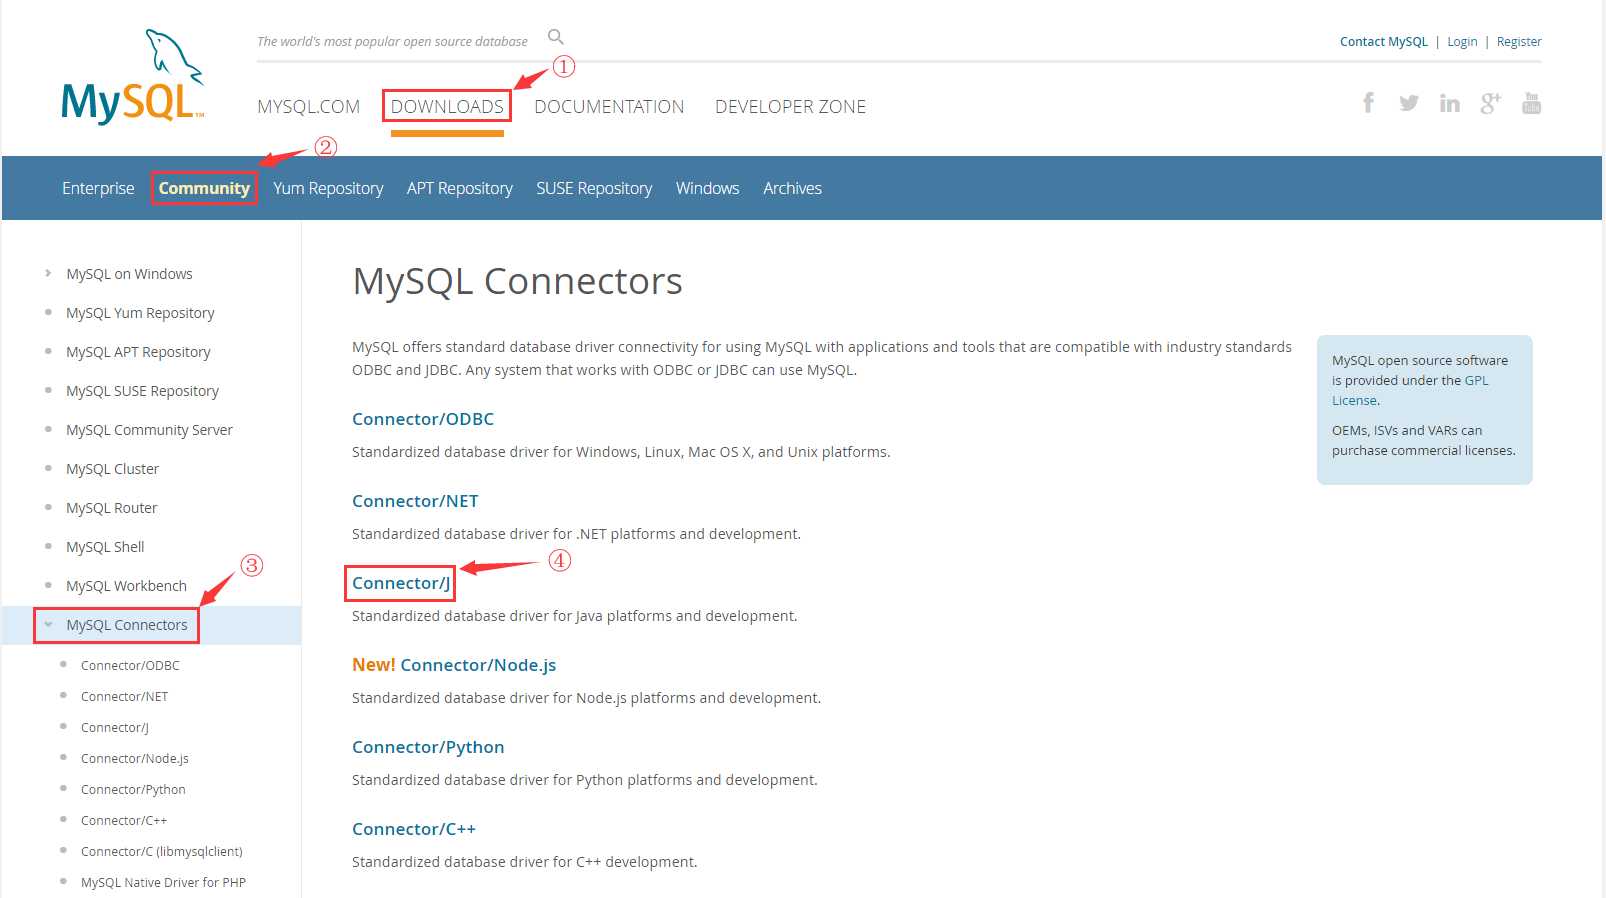
Task: Open MySQL Cluster in sidebar
Action: [112, 469]
